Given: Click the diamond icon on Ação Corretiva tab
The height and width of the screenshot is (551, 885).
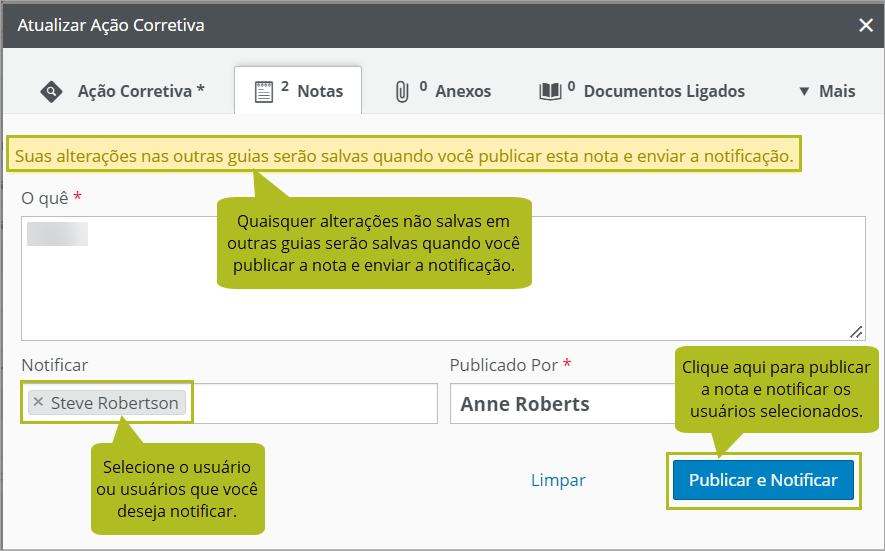Looking at the screenshot, I should coord(51,92).
